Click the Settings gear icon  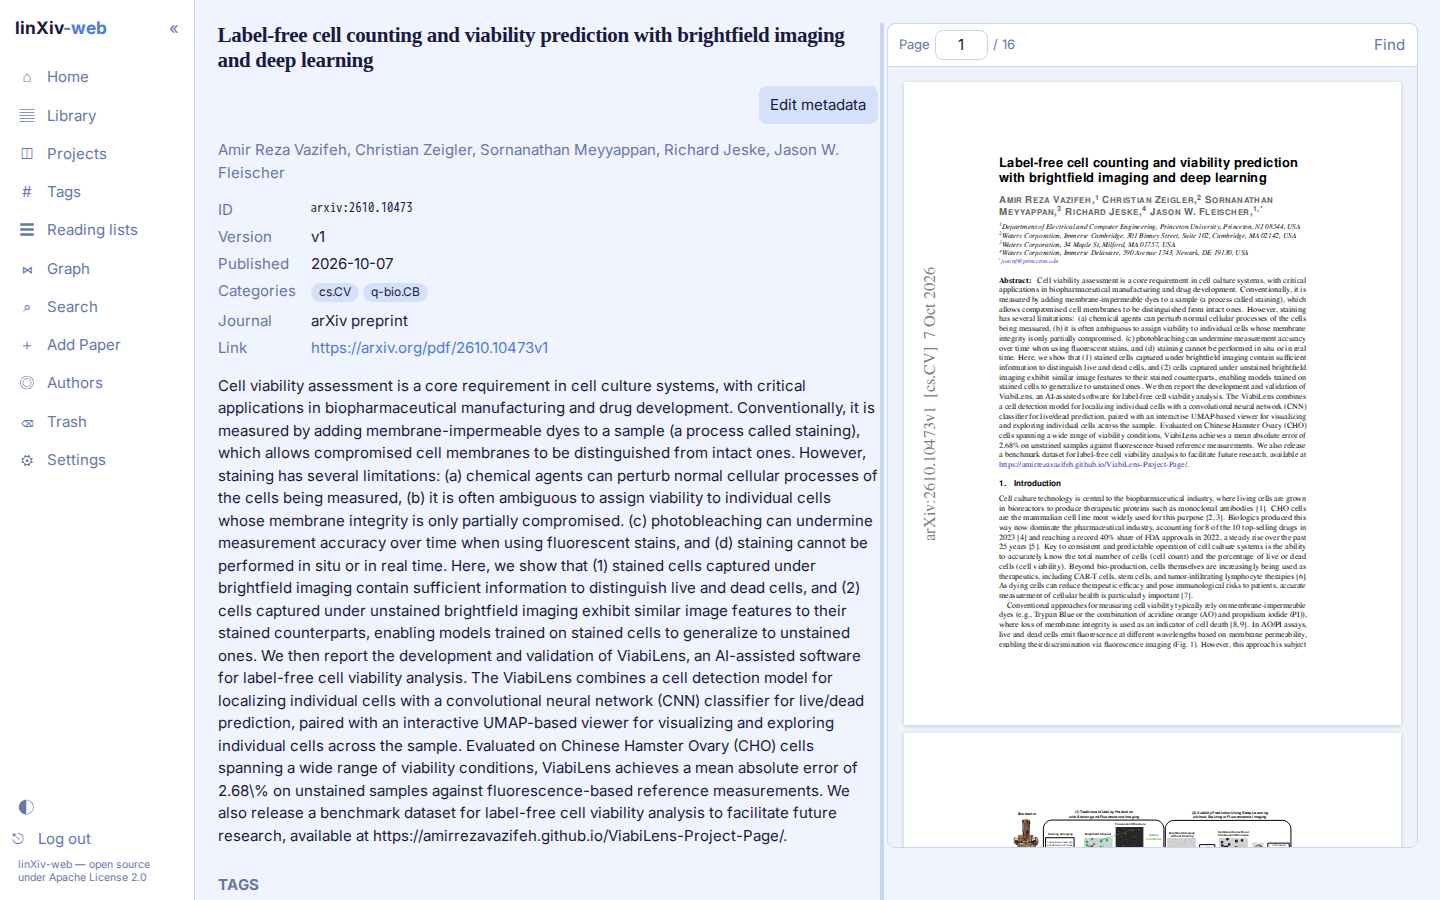(x=27, y=460)
